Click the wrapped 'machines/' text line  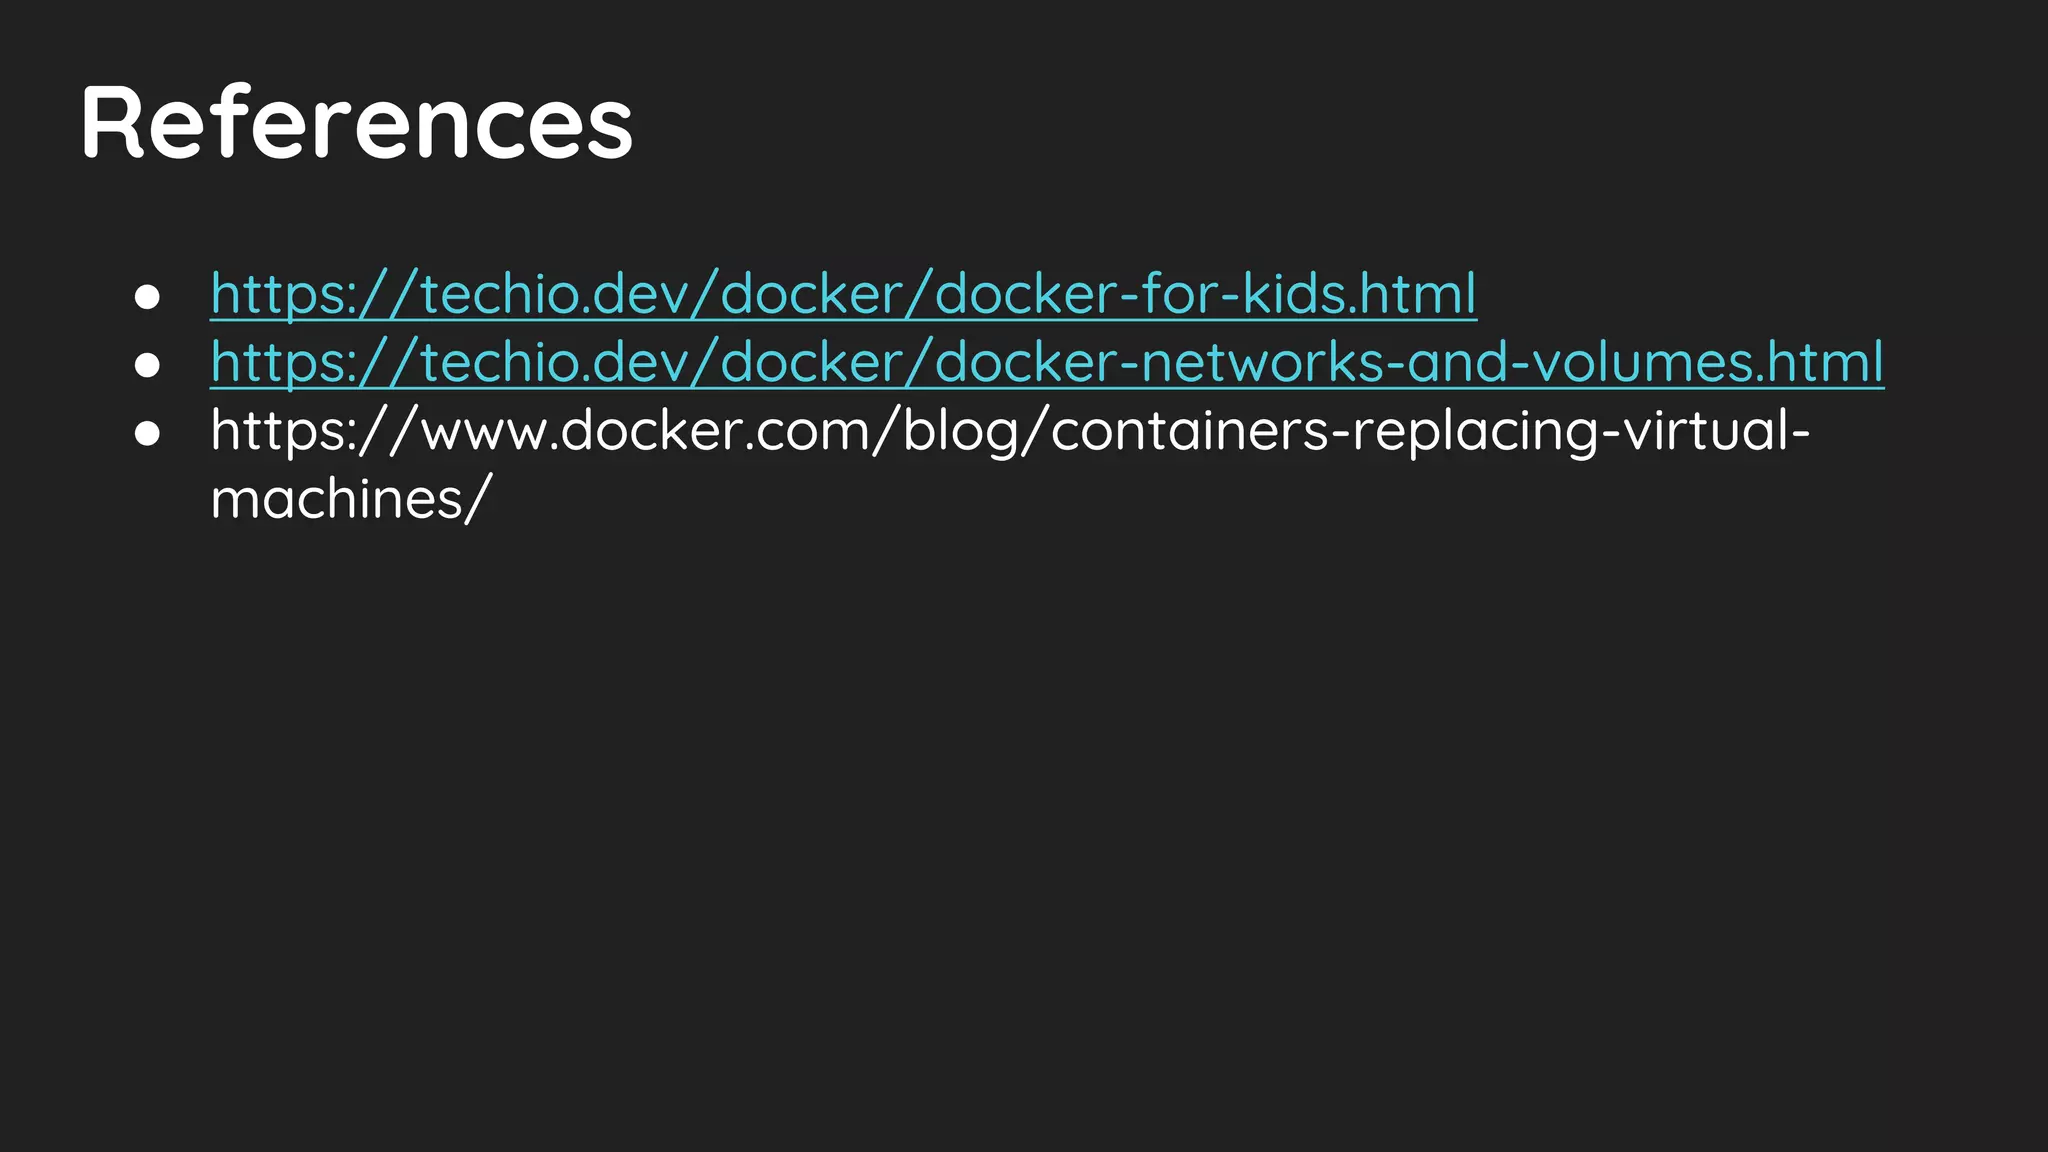coord(351,498)
